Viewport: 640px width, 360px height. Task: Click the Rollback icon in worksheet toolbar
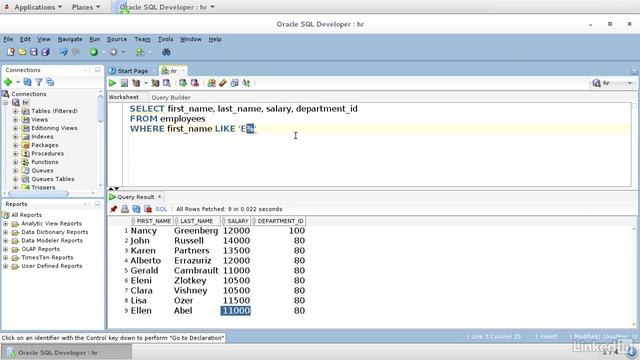point(195,83)
